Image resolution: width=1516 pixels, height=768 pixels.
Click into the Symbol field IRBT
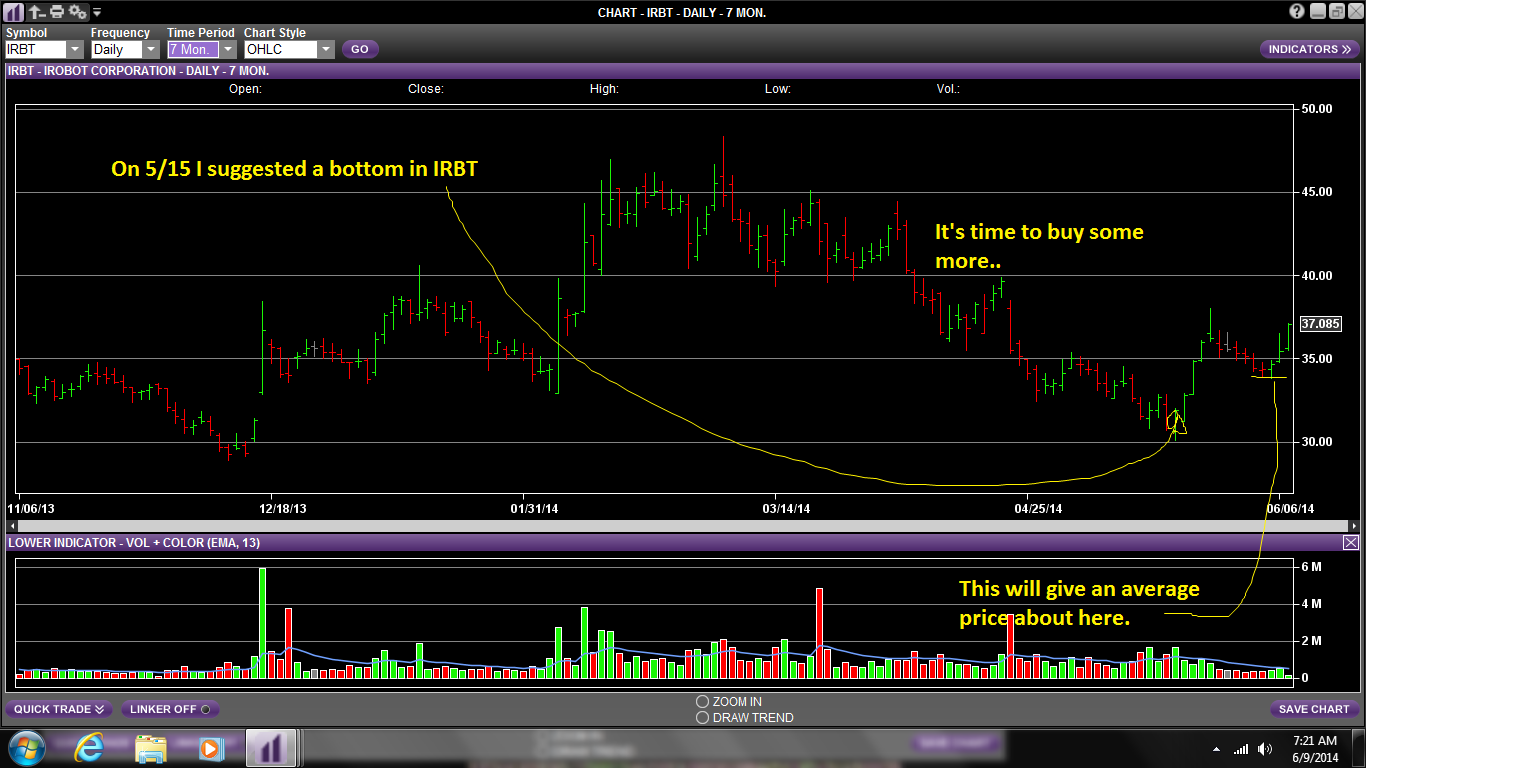point(35,49)
